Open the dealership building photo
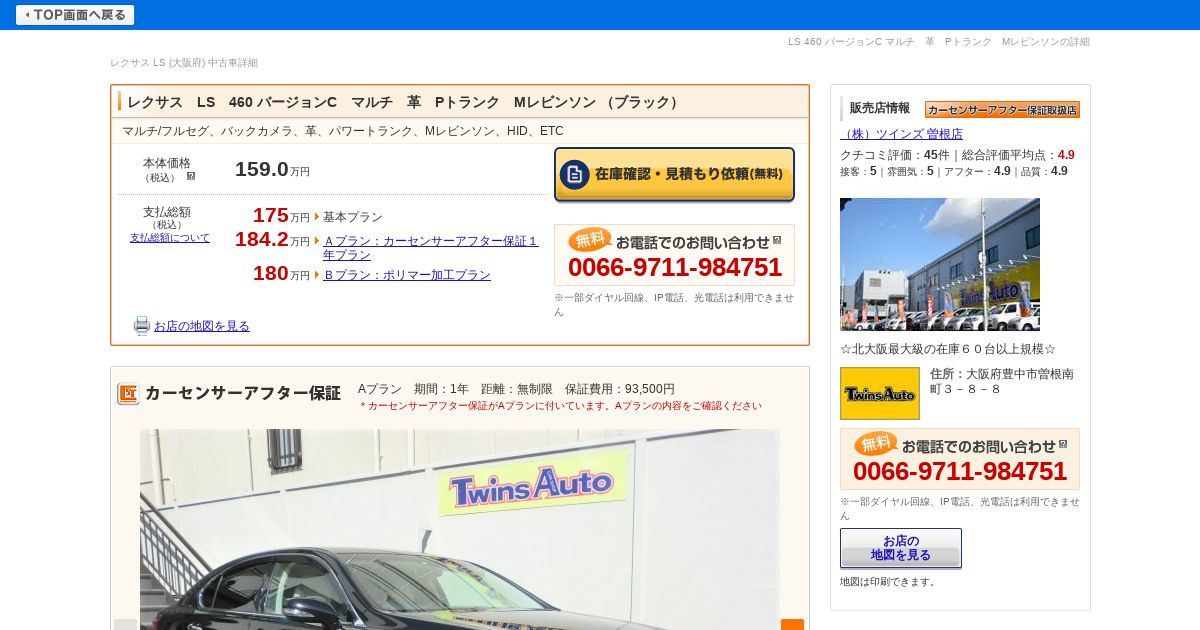 (x=940, y=264)
